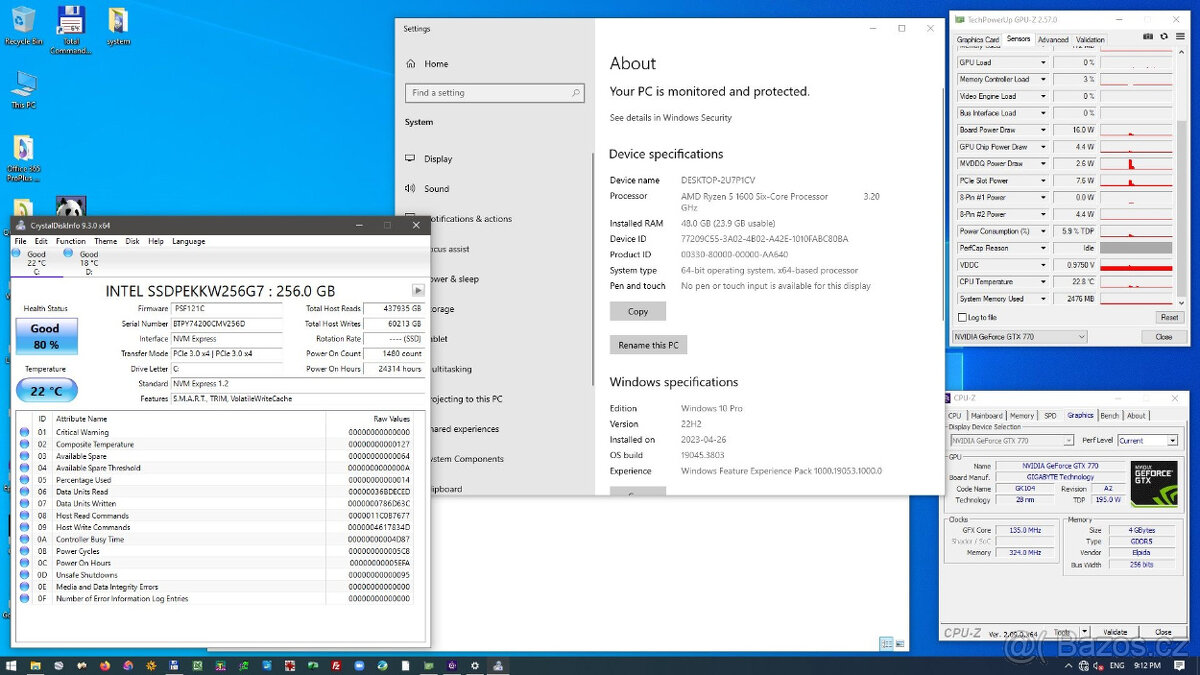Click the Find a setting search box
1200x675 pixels.
click(495, 92)
